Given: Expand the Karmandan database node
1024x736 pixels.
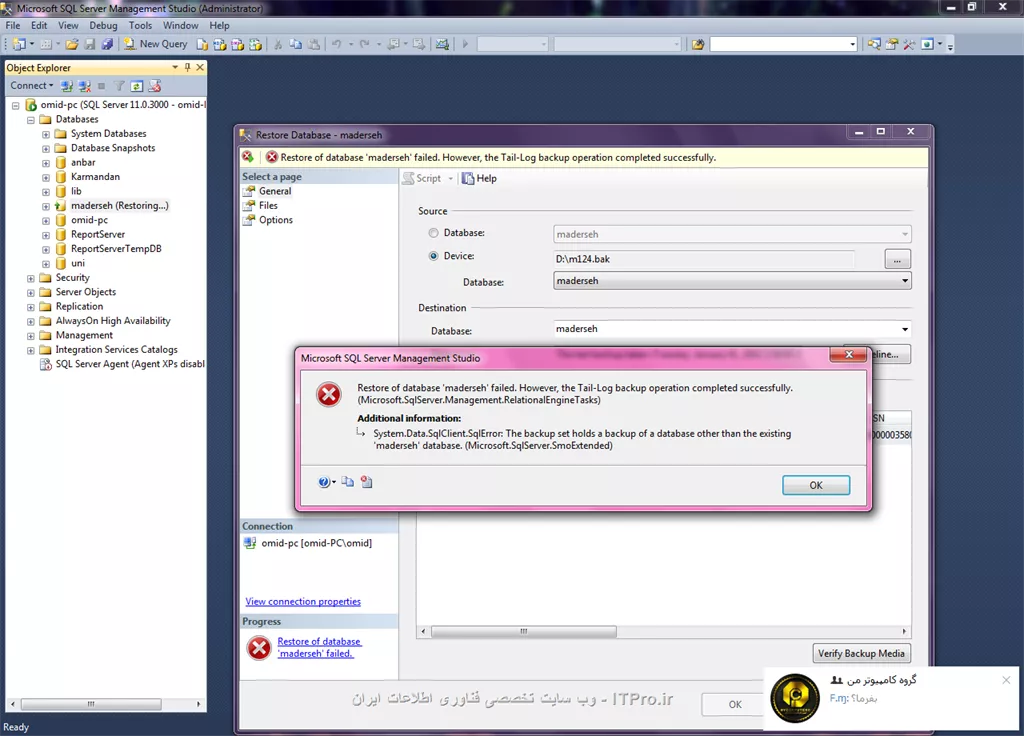Looking at the screenshot, I should pos(46,178).
